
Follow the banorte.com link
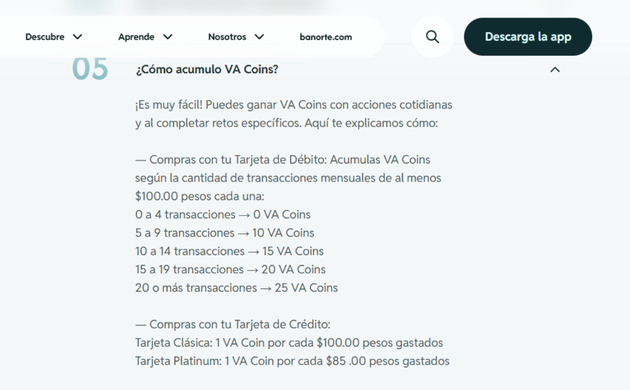pos(326,37)
